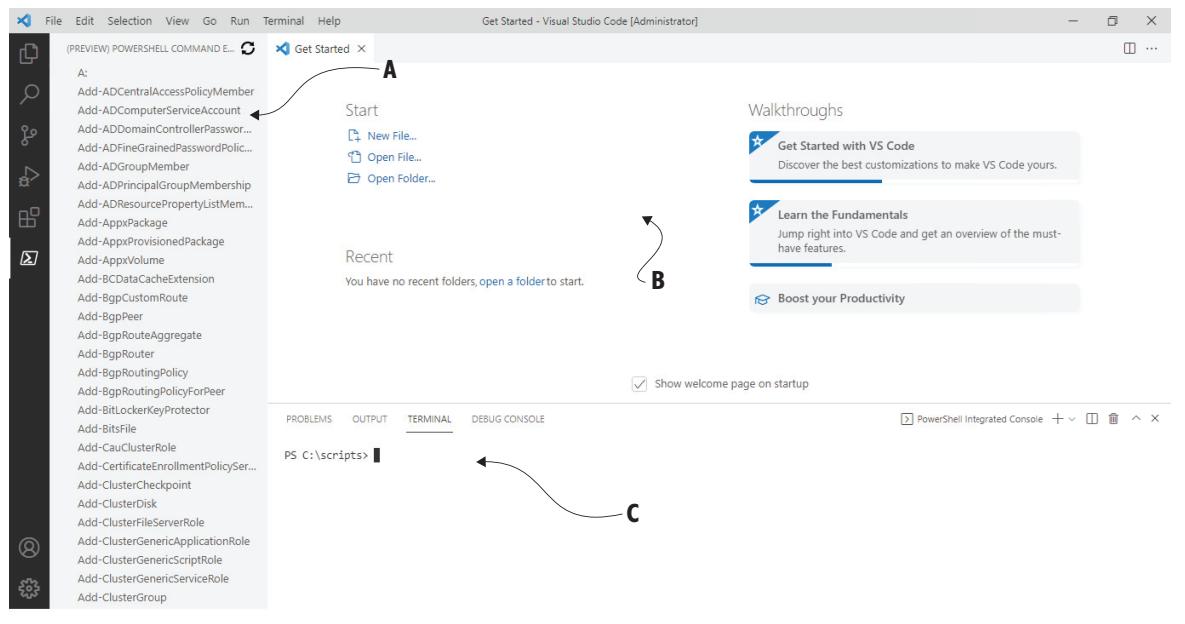Split the editor to the right
1185x624 pixels.
[1129, 48]
